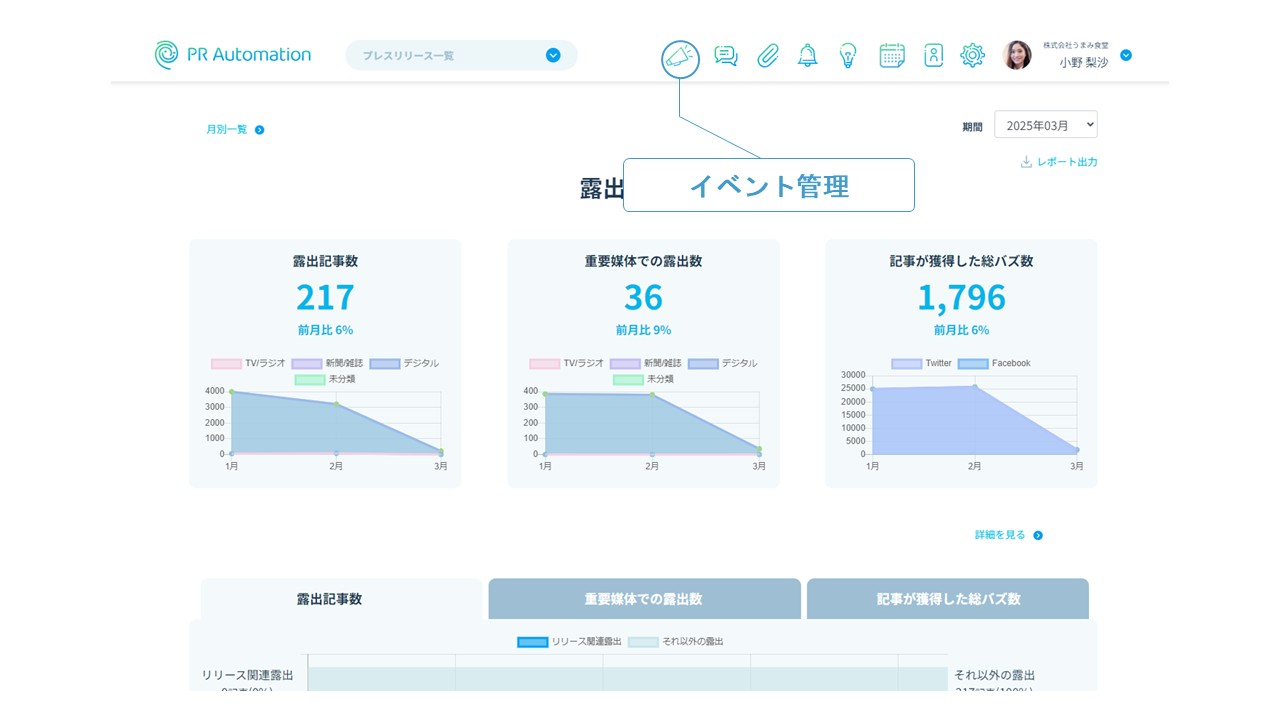The height and width of the screenshot is (720, 1280).
Task: Click the lightbulb ideas icon
Action: 848,56
